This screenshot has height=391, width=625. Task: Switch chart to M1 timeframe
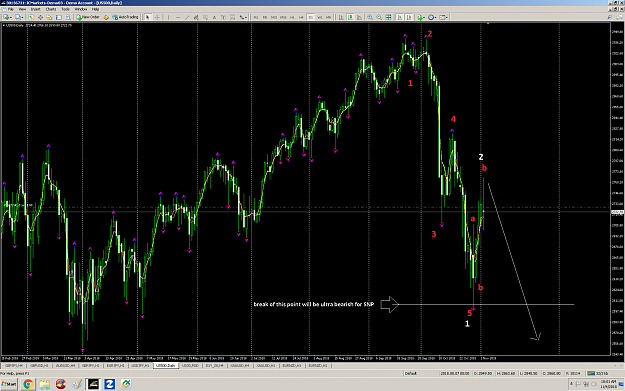256,17
